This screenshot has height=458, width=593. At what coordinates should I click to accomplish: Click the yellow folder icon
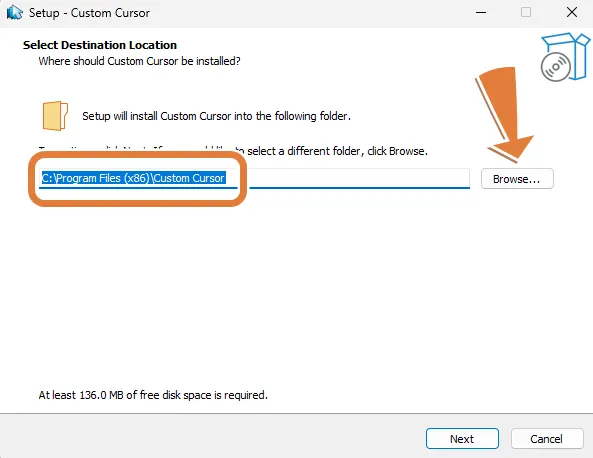click(55, 116)
